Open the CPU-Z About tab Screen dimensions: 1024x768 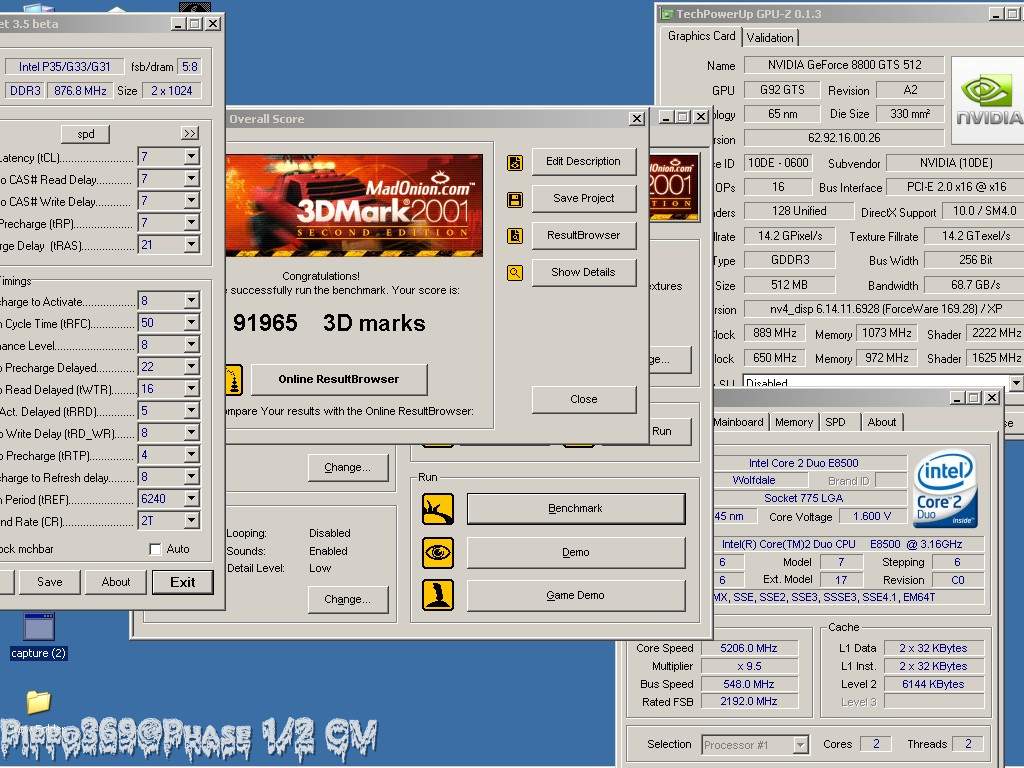[x=882, y=422]
